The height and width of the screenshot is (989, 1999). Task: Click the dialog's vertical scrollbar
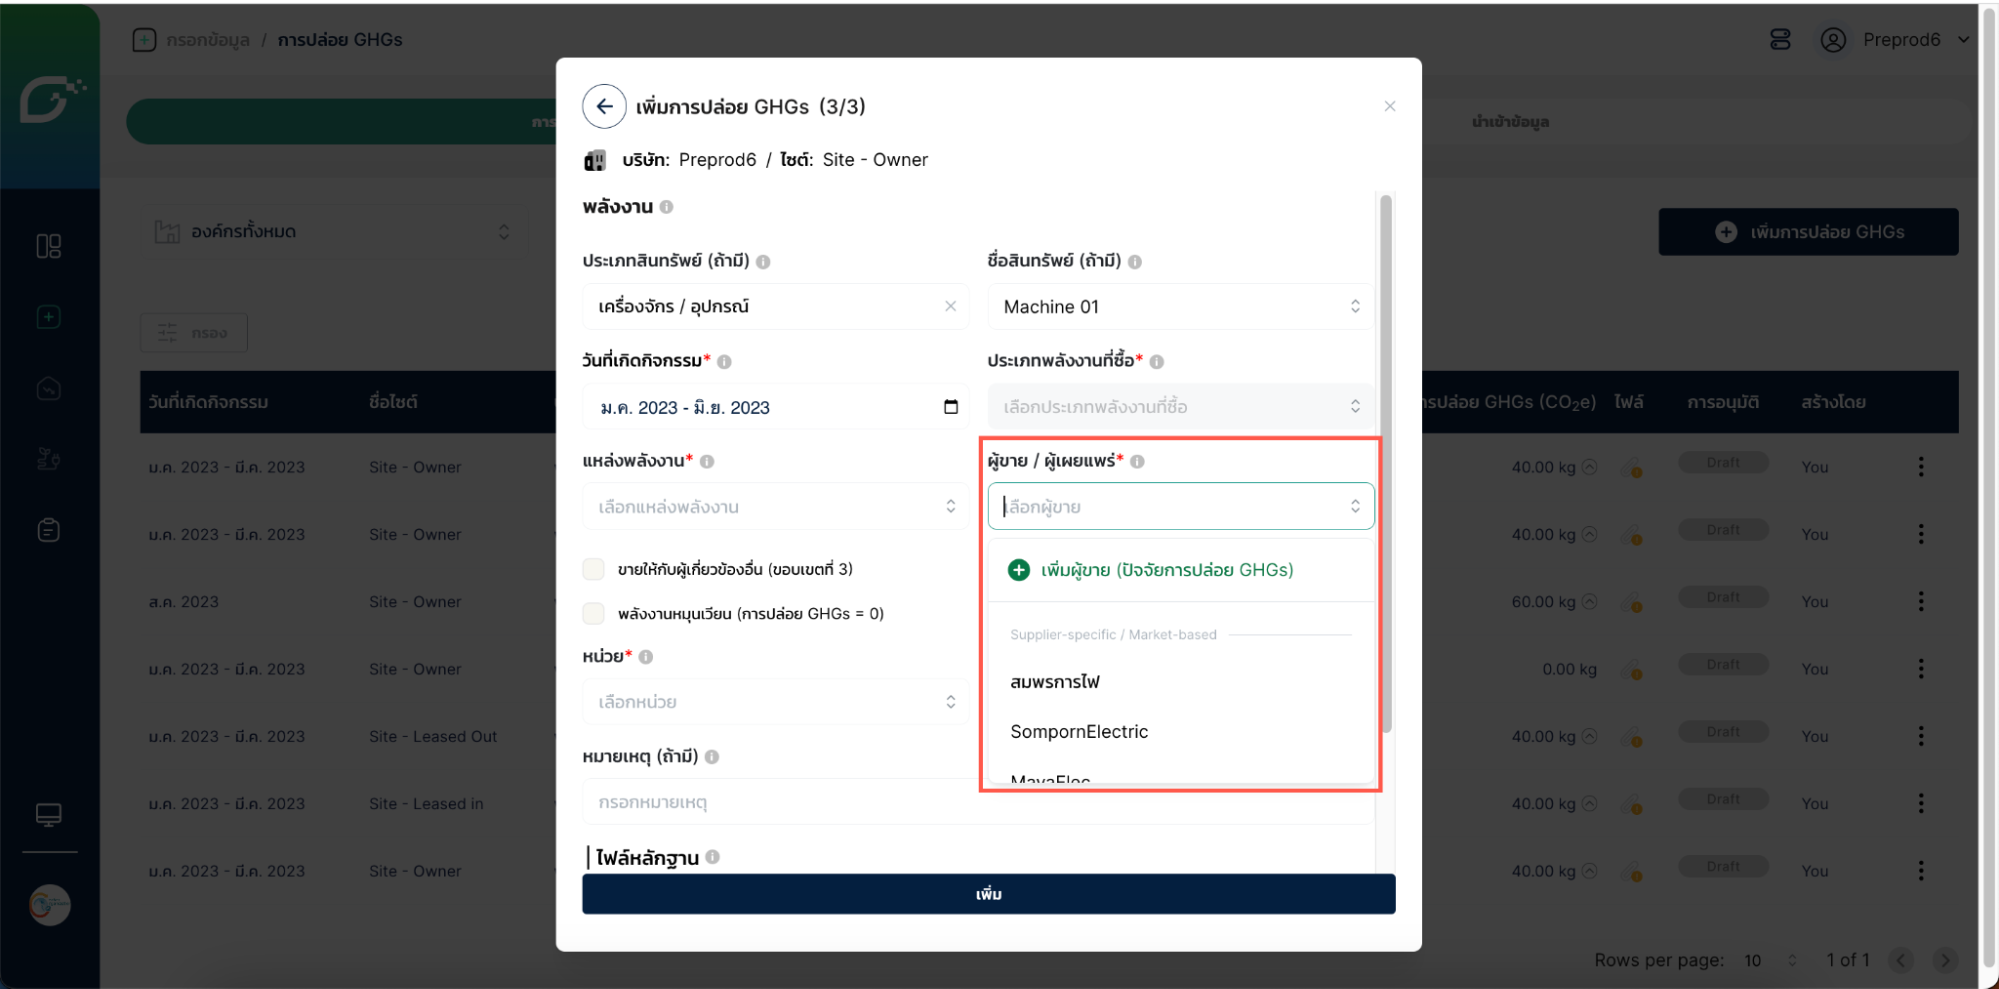click(1386, 460)
